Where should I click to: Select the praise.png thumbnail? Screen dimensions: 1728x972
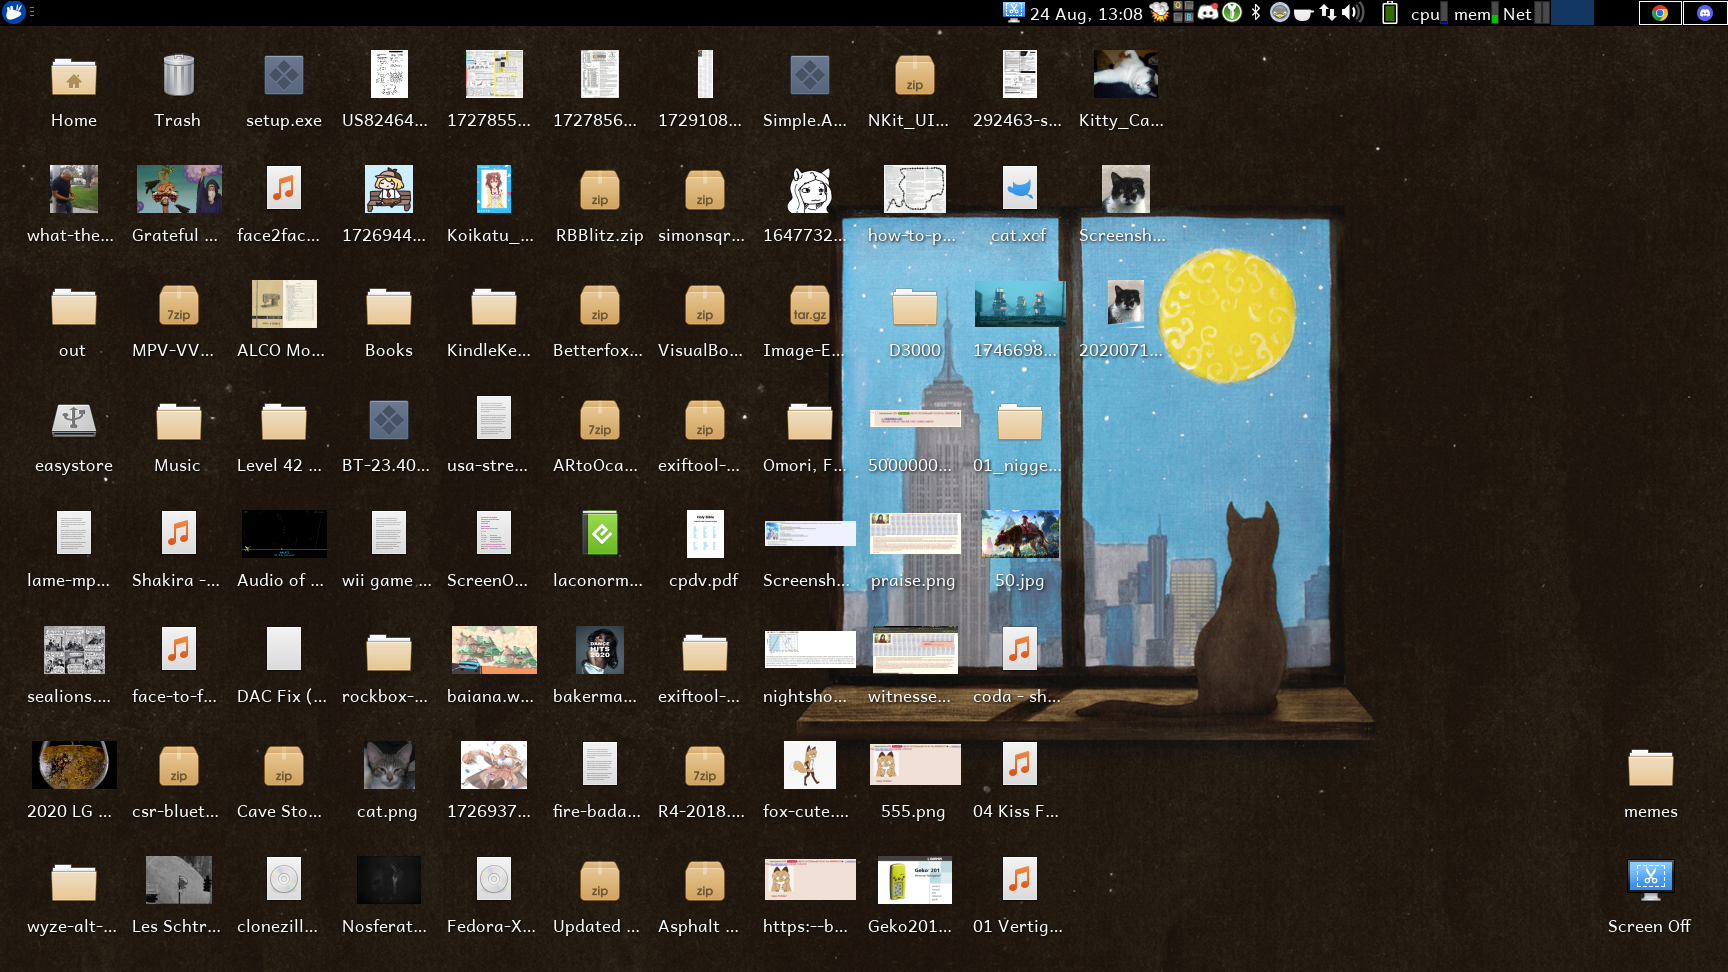click(x=914, y=535)
